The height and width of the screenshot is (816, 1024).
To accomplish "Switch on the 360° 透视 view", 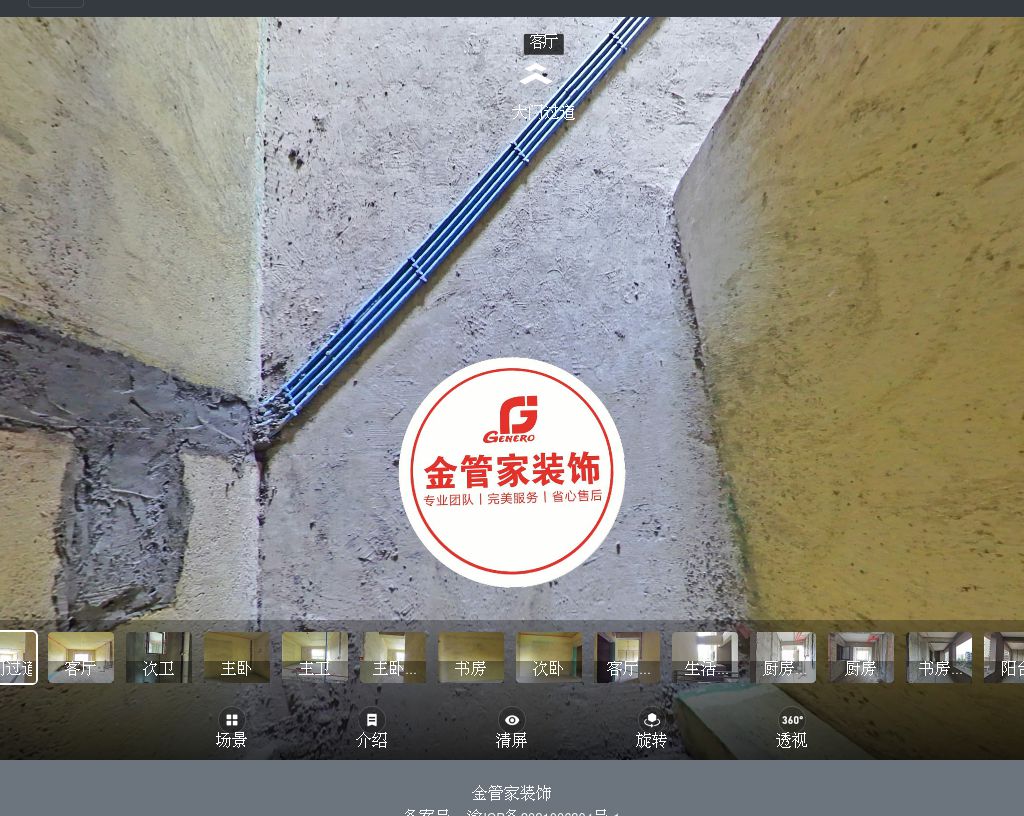I will (x=792, y=720).
